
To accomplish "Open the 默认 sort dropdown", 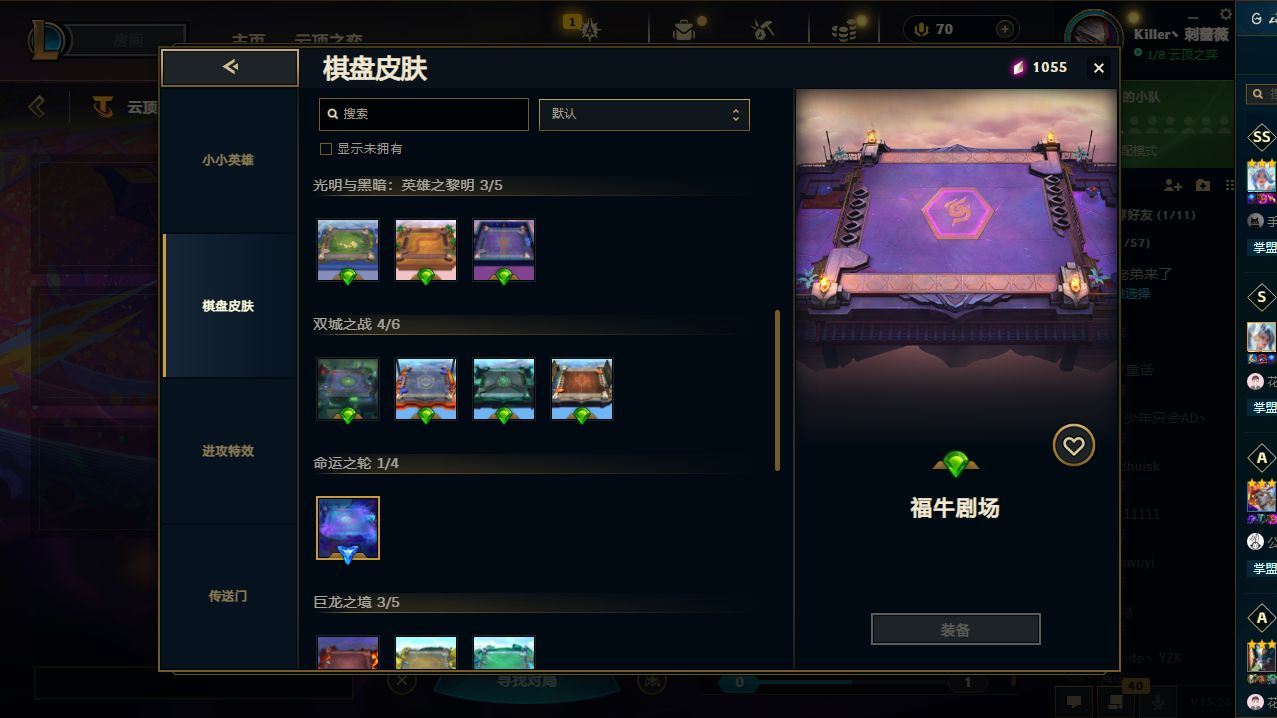I will (644, 114).
